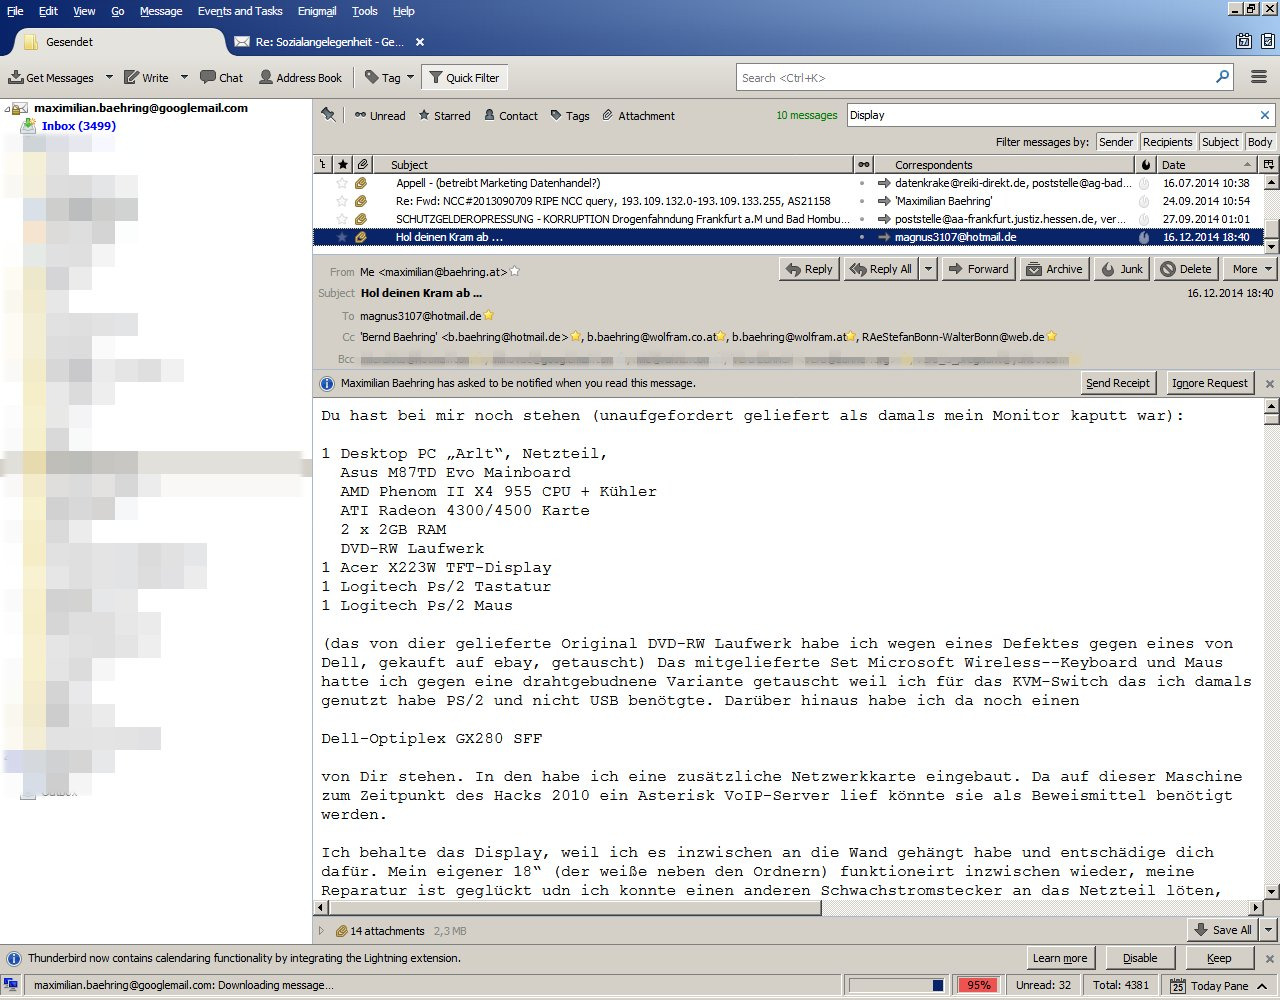Click the Reply button

click(809, 269)
